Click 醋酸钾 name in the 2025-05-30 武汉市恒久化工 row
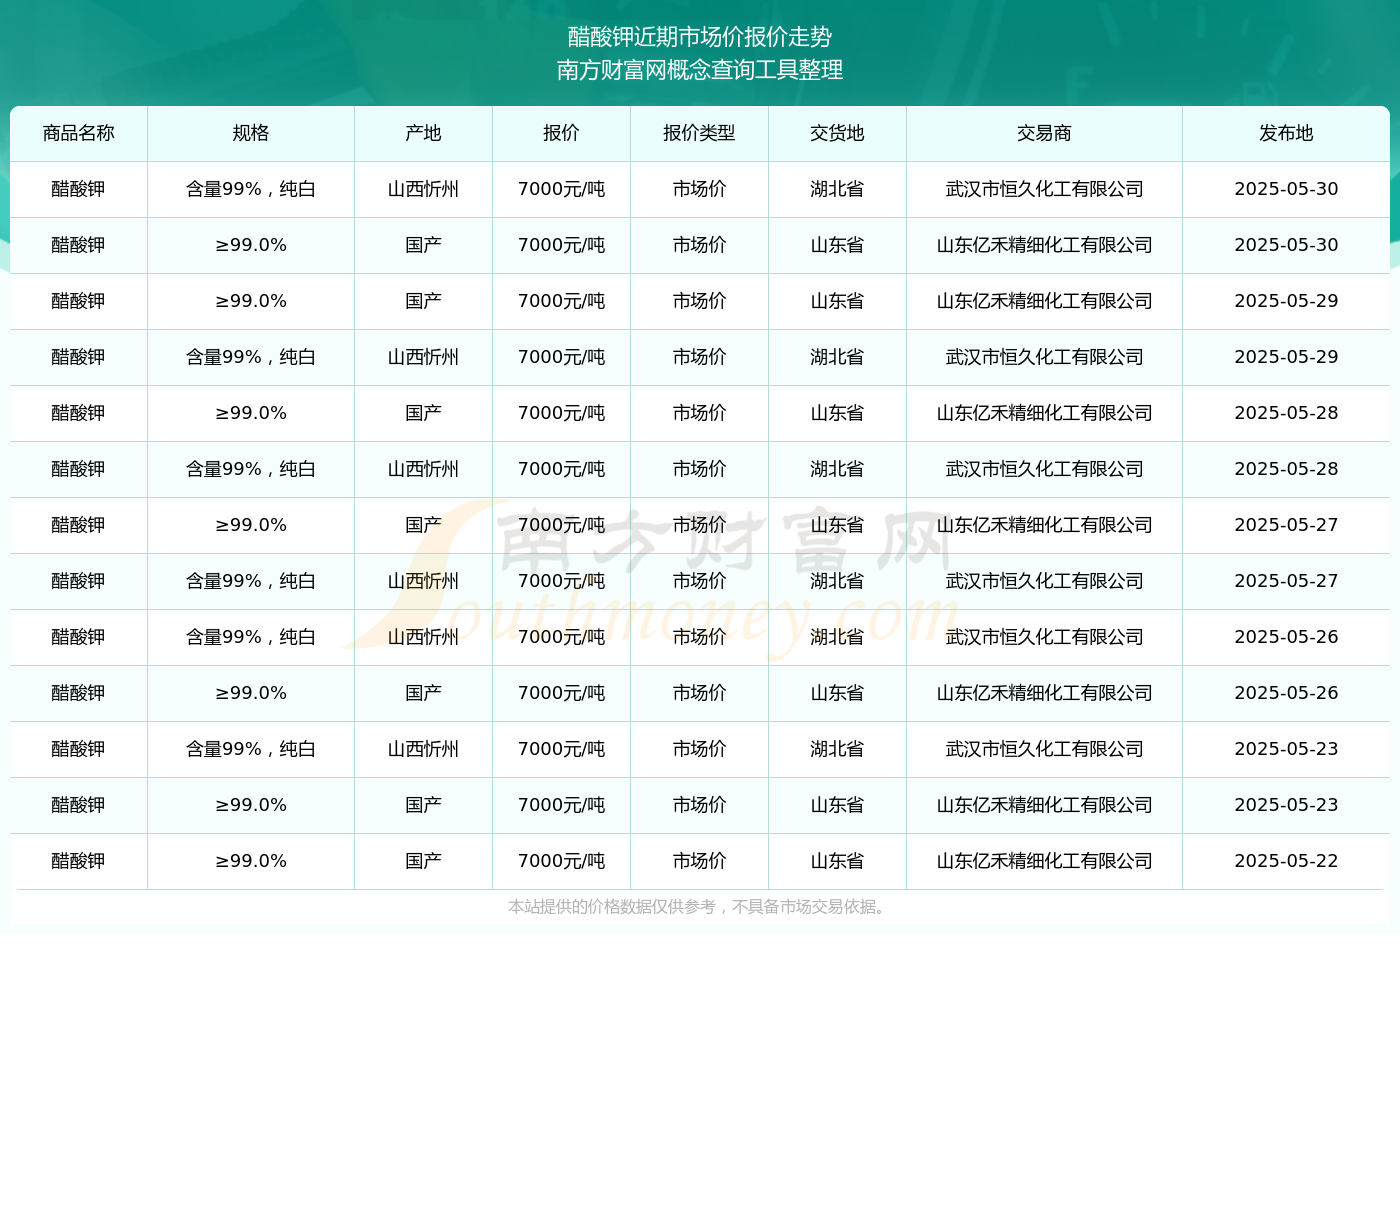The width and height of the screenshot is (1400, 1205). 79,189
